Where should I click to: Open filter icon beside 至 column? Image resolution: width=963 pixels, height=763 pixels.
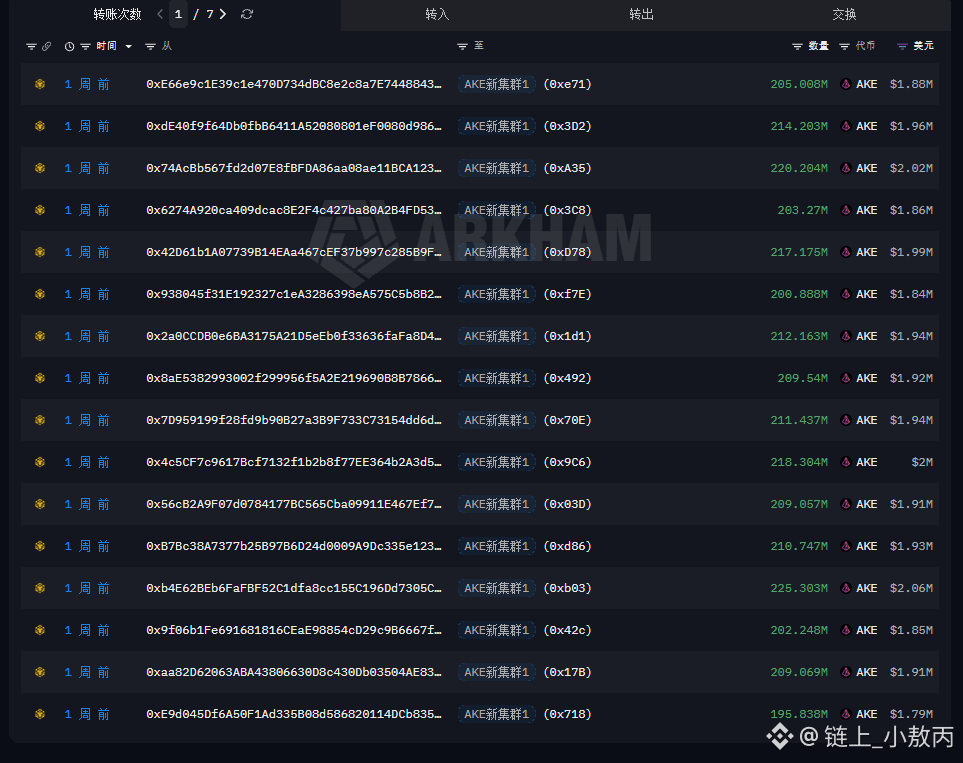(462, 46)
